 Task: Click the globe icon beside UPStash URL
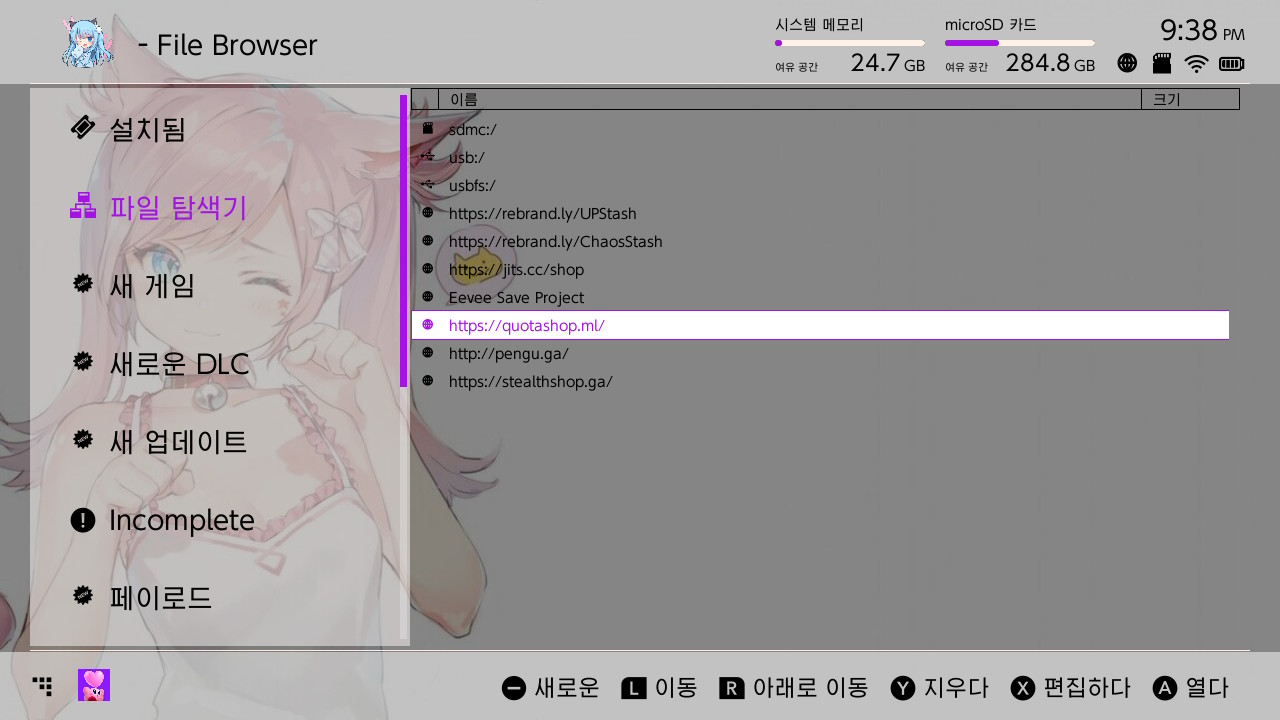(x=428, y=212)
